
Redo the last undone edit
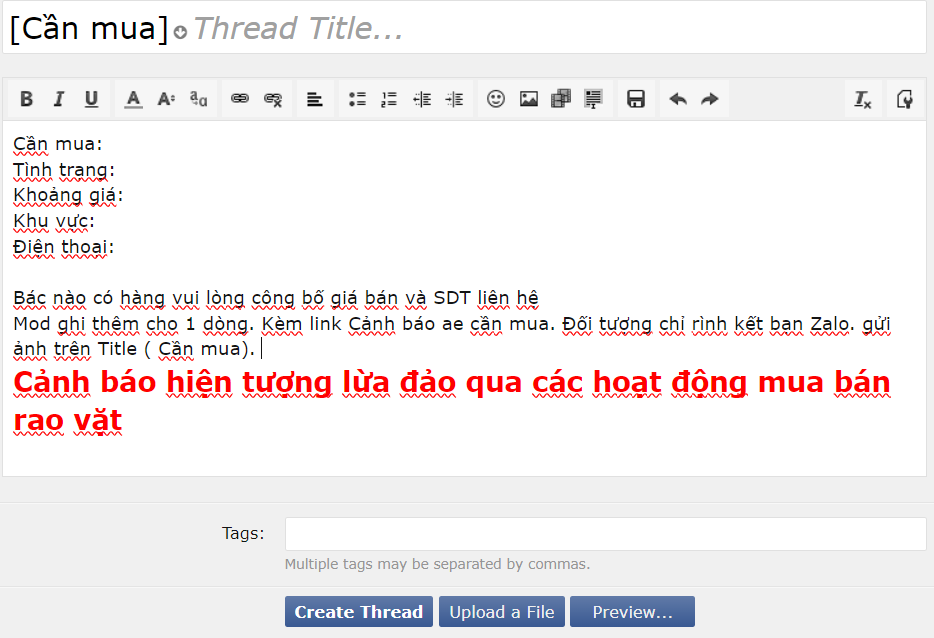[710, 99]
